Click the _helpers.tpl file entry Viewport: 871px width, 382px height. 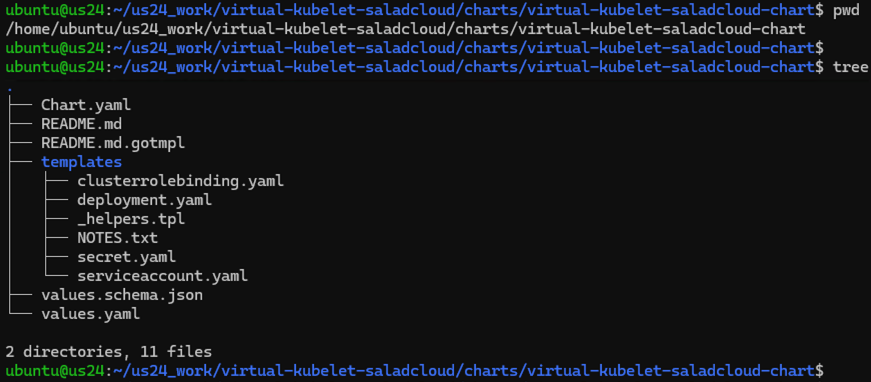pos(131,219)
